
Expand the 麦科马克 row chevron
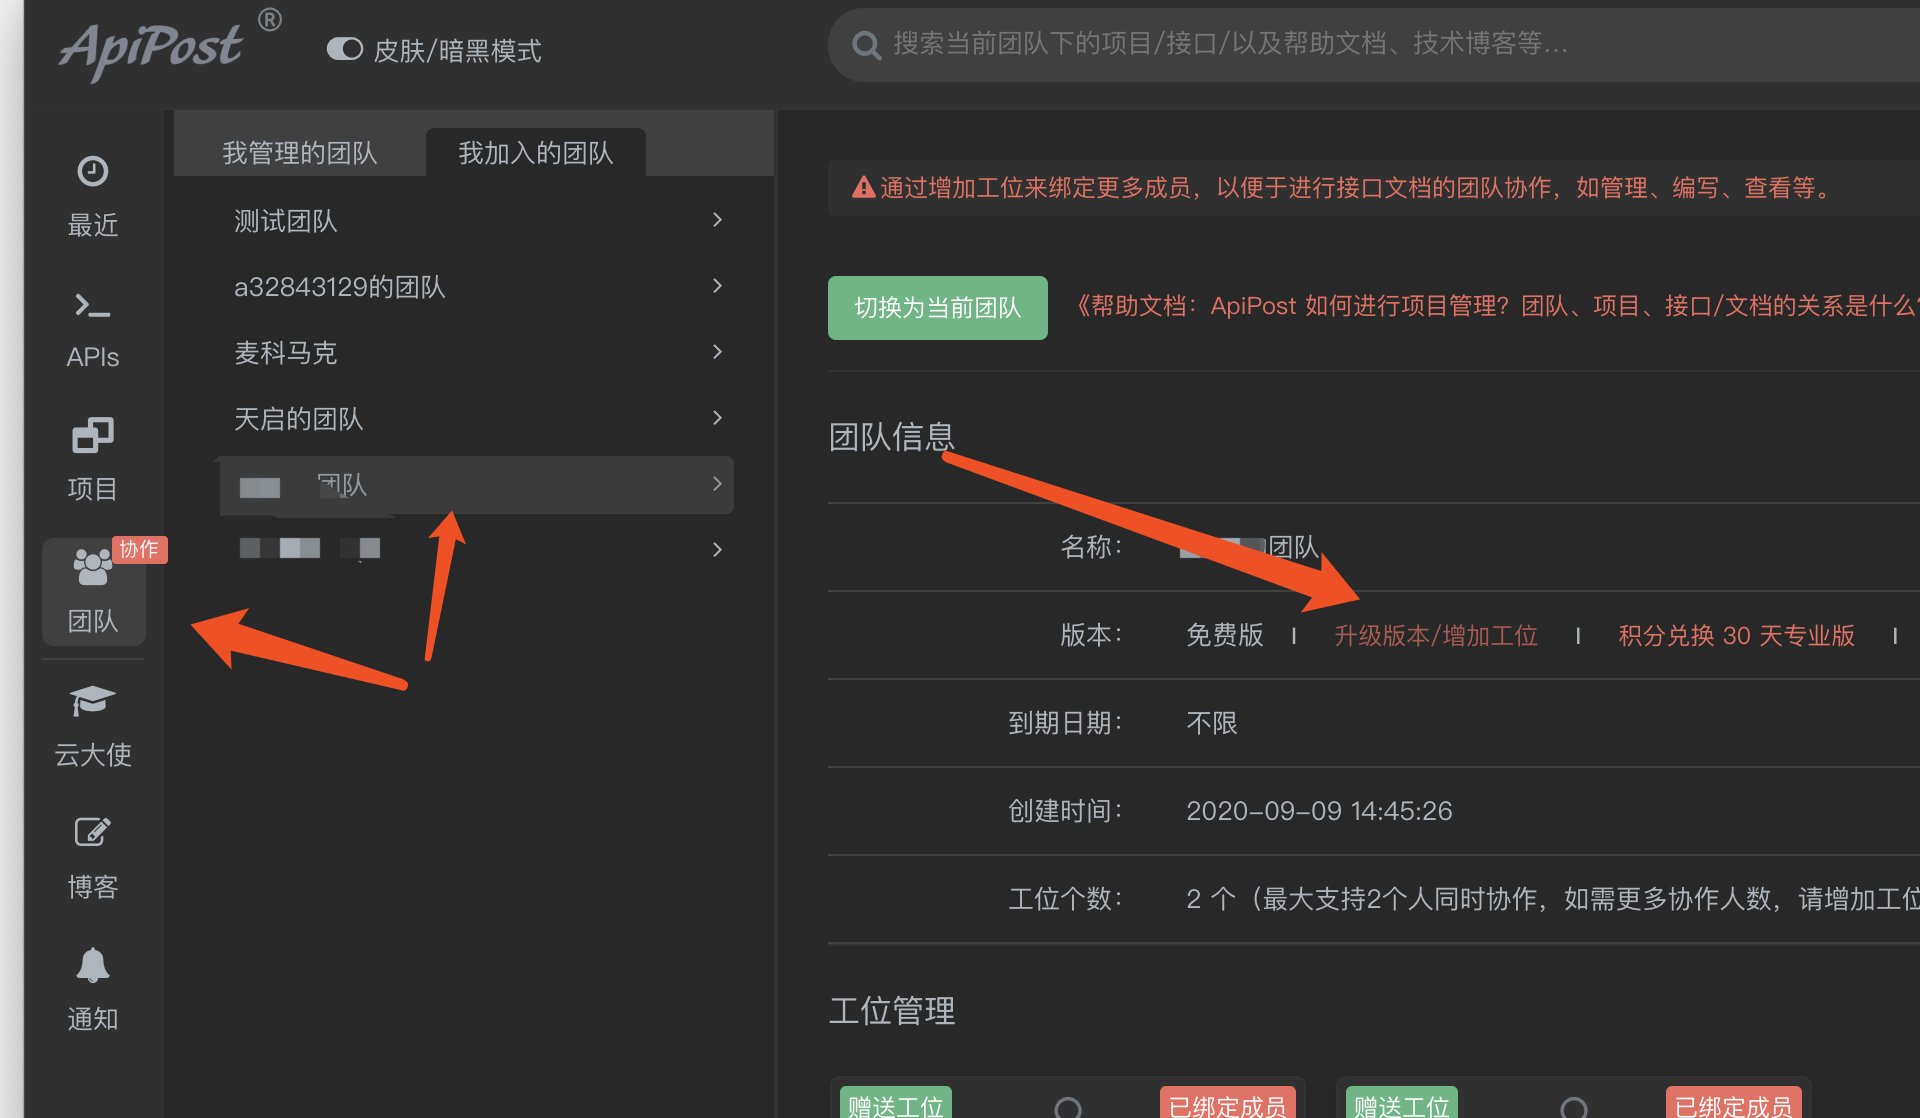pyautogui.click(x=717, y=352)
